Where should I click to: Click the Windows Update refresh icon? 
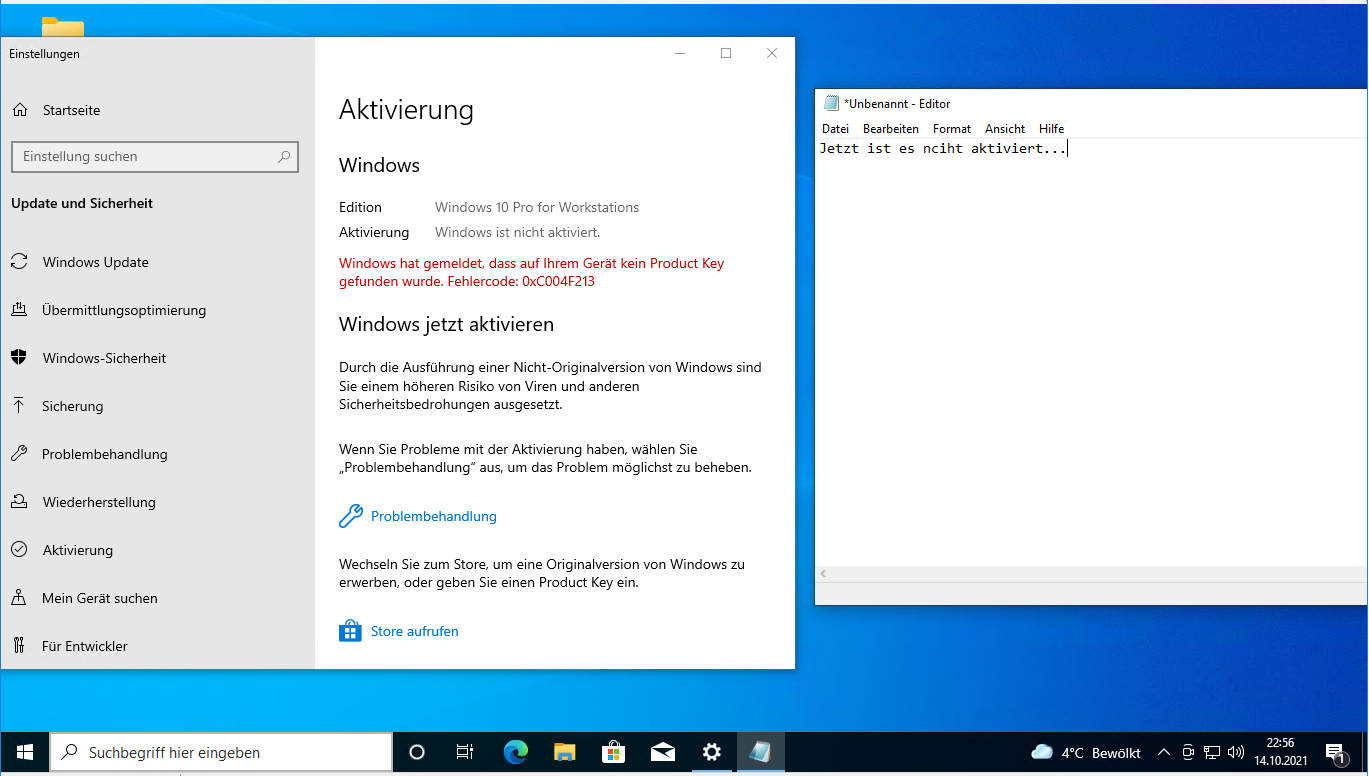tap(19, 262)
